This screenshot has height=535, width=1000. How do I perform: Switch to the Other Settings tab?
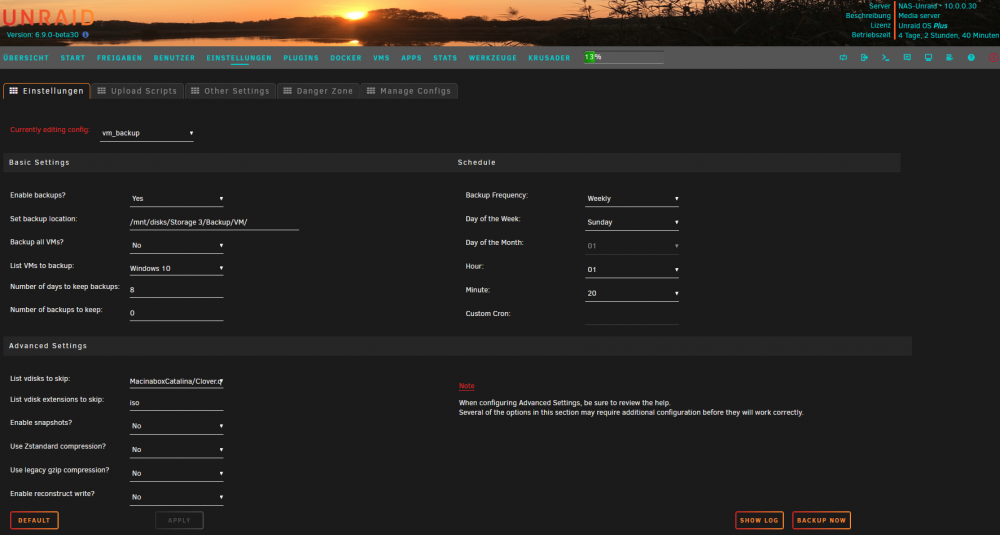click(x=231, y=91)
